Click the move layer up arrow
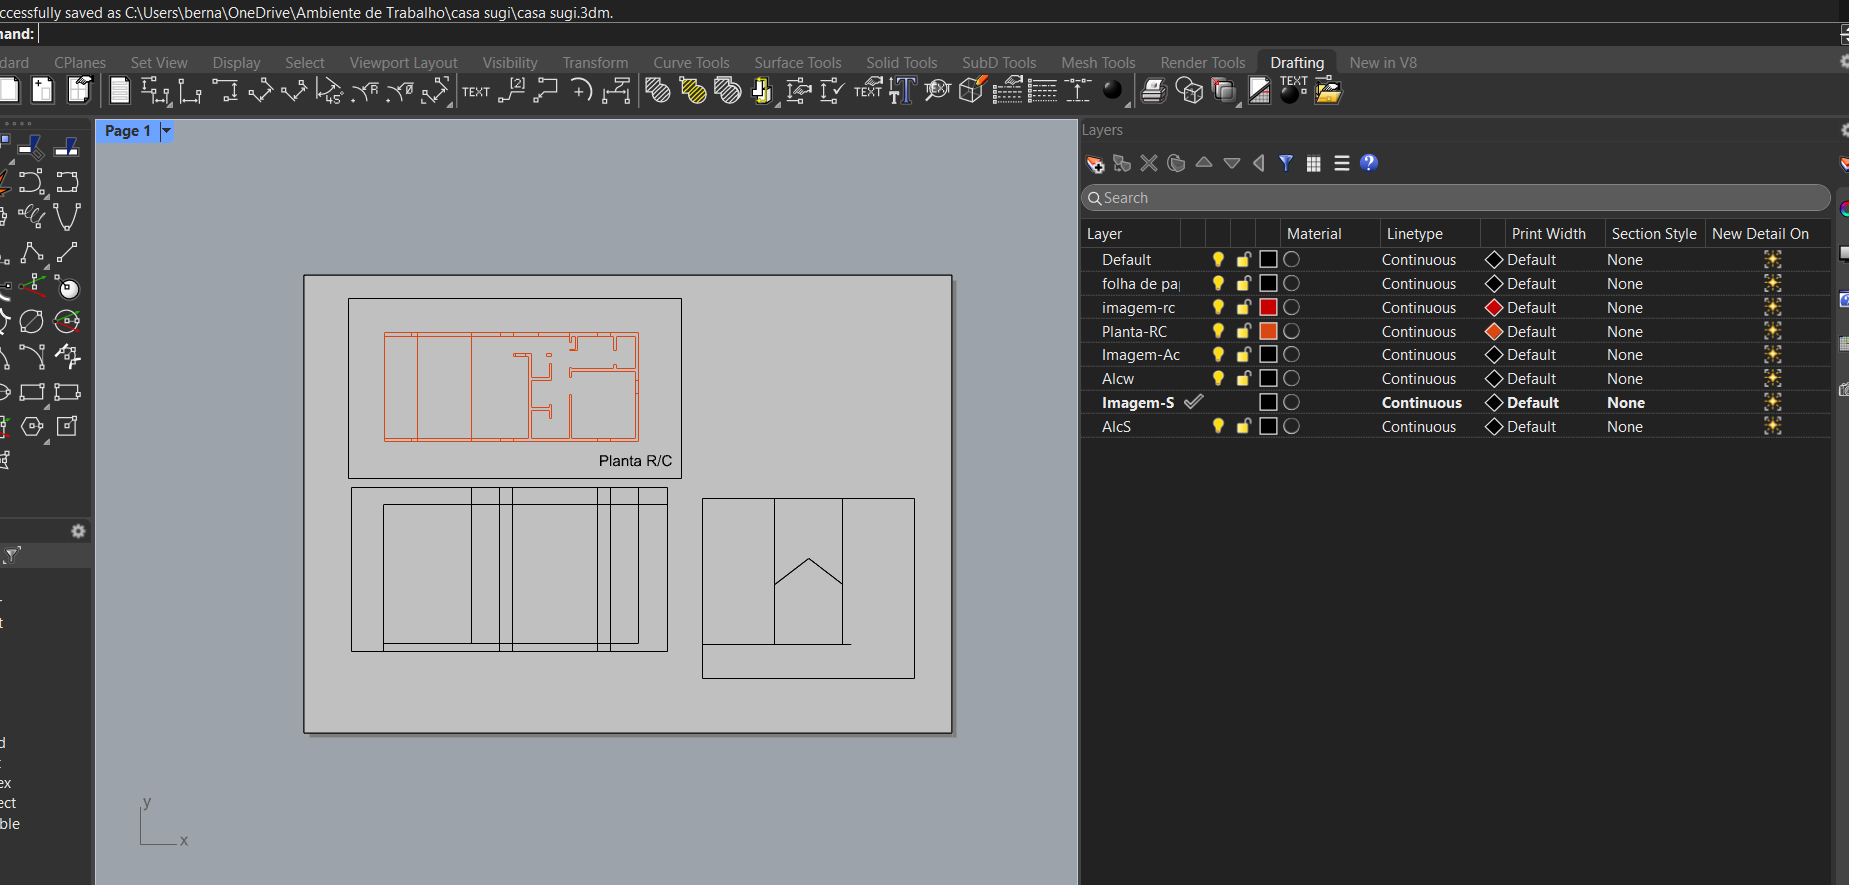 click(1204, 163)
